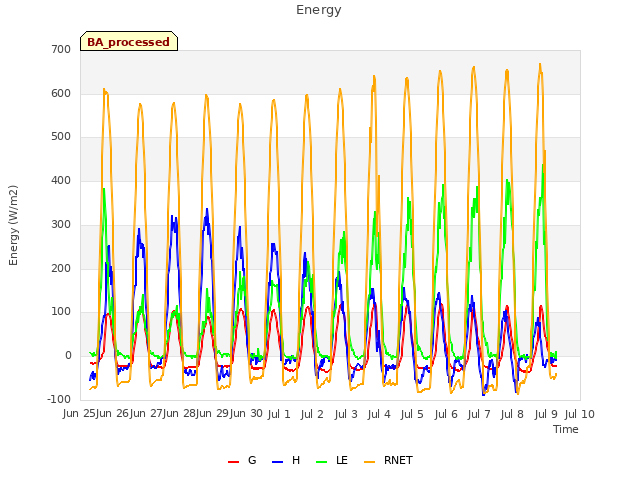Click the 400 y-axis tick label
Screen dimensions: 640x480
pyautogui.click(x=61, y=180)
